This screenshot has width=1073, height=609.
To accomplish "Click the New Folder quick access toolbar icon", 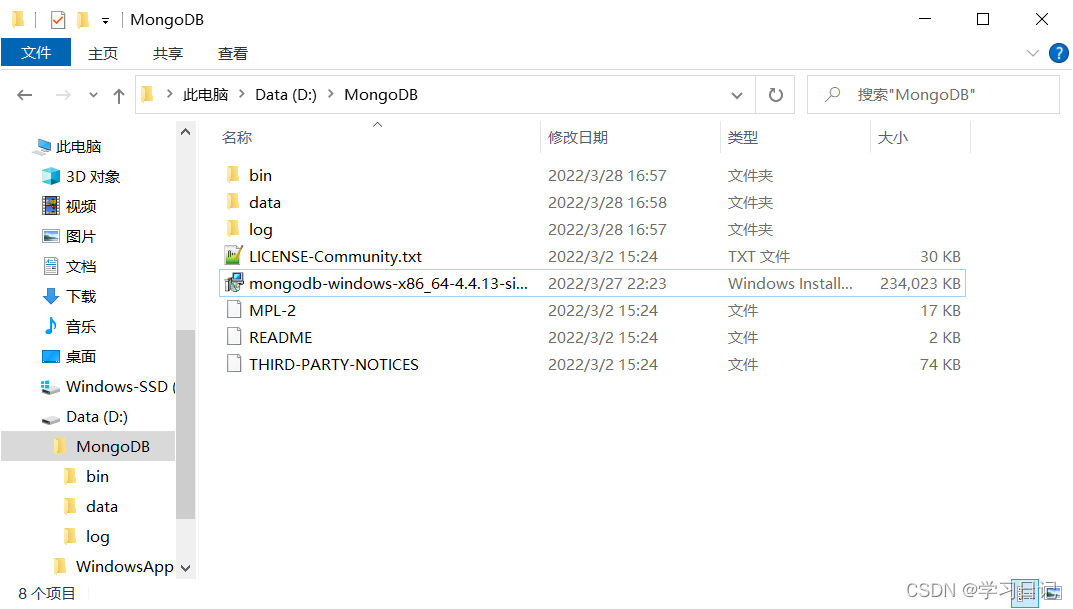I will [83, 20].
